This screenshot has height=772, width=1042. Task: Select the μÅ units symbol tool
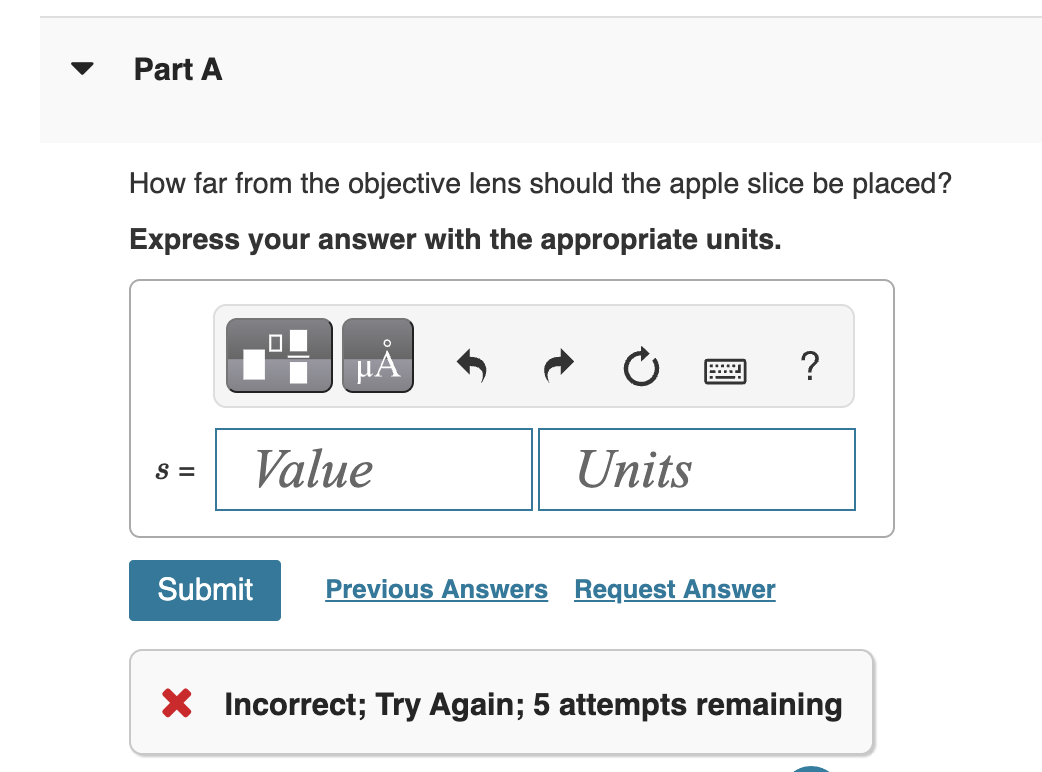(x=377, y=354)
